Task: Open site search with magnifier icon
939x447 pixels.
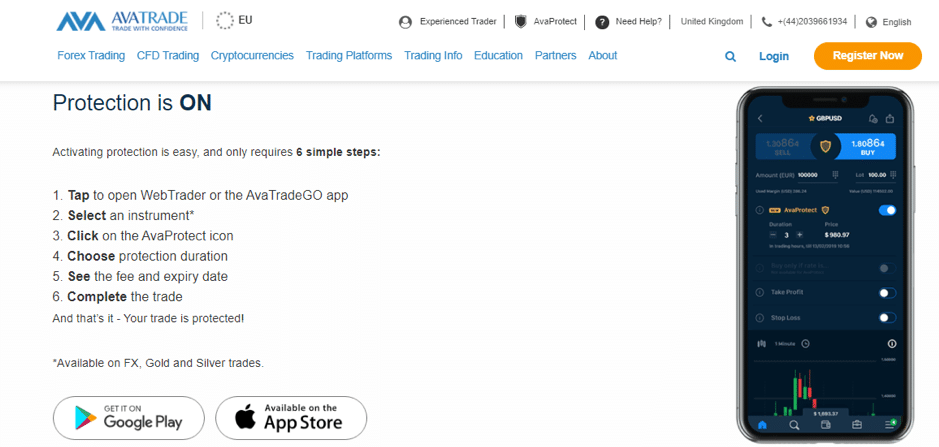Action: point(730,56)
